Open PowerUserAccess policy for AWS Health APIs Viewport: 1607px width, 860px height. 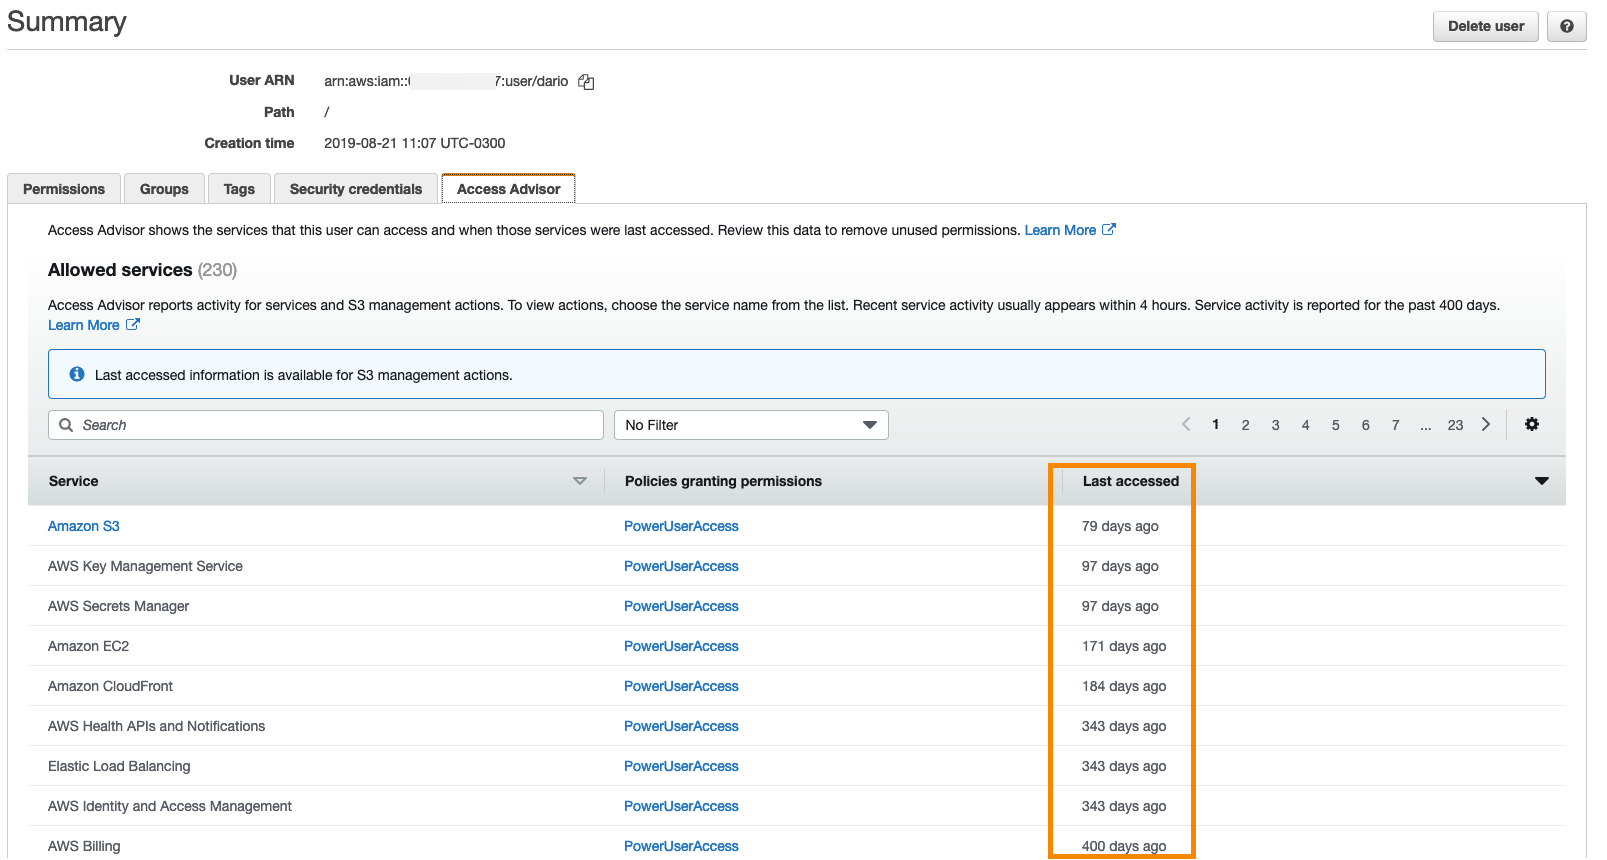pyautogui.click(x=681, y=726)
